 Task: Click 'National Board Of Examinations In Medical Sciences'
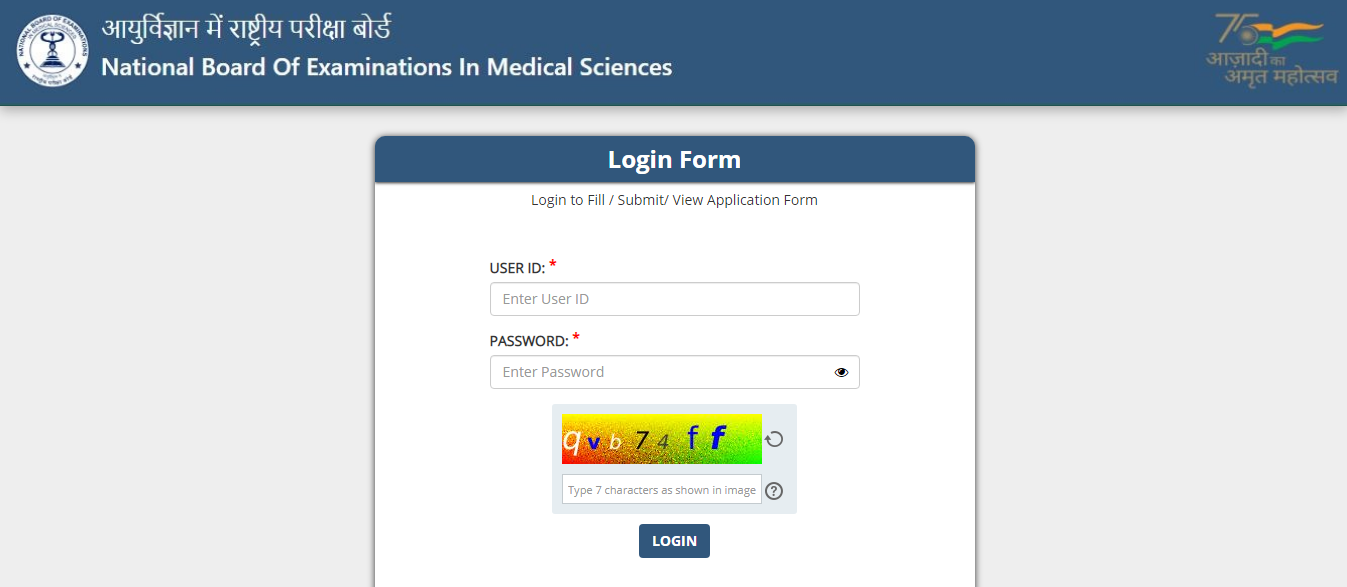[387, 68]
